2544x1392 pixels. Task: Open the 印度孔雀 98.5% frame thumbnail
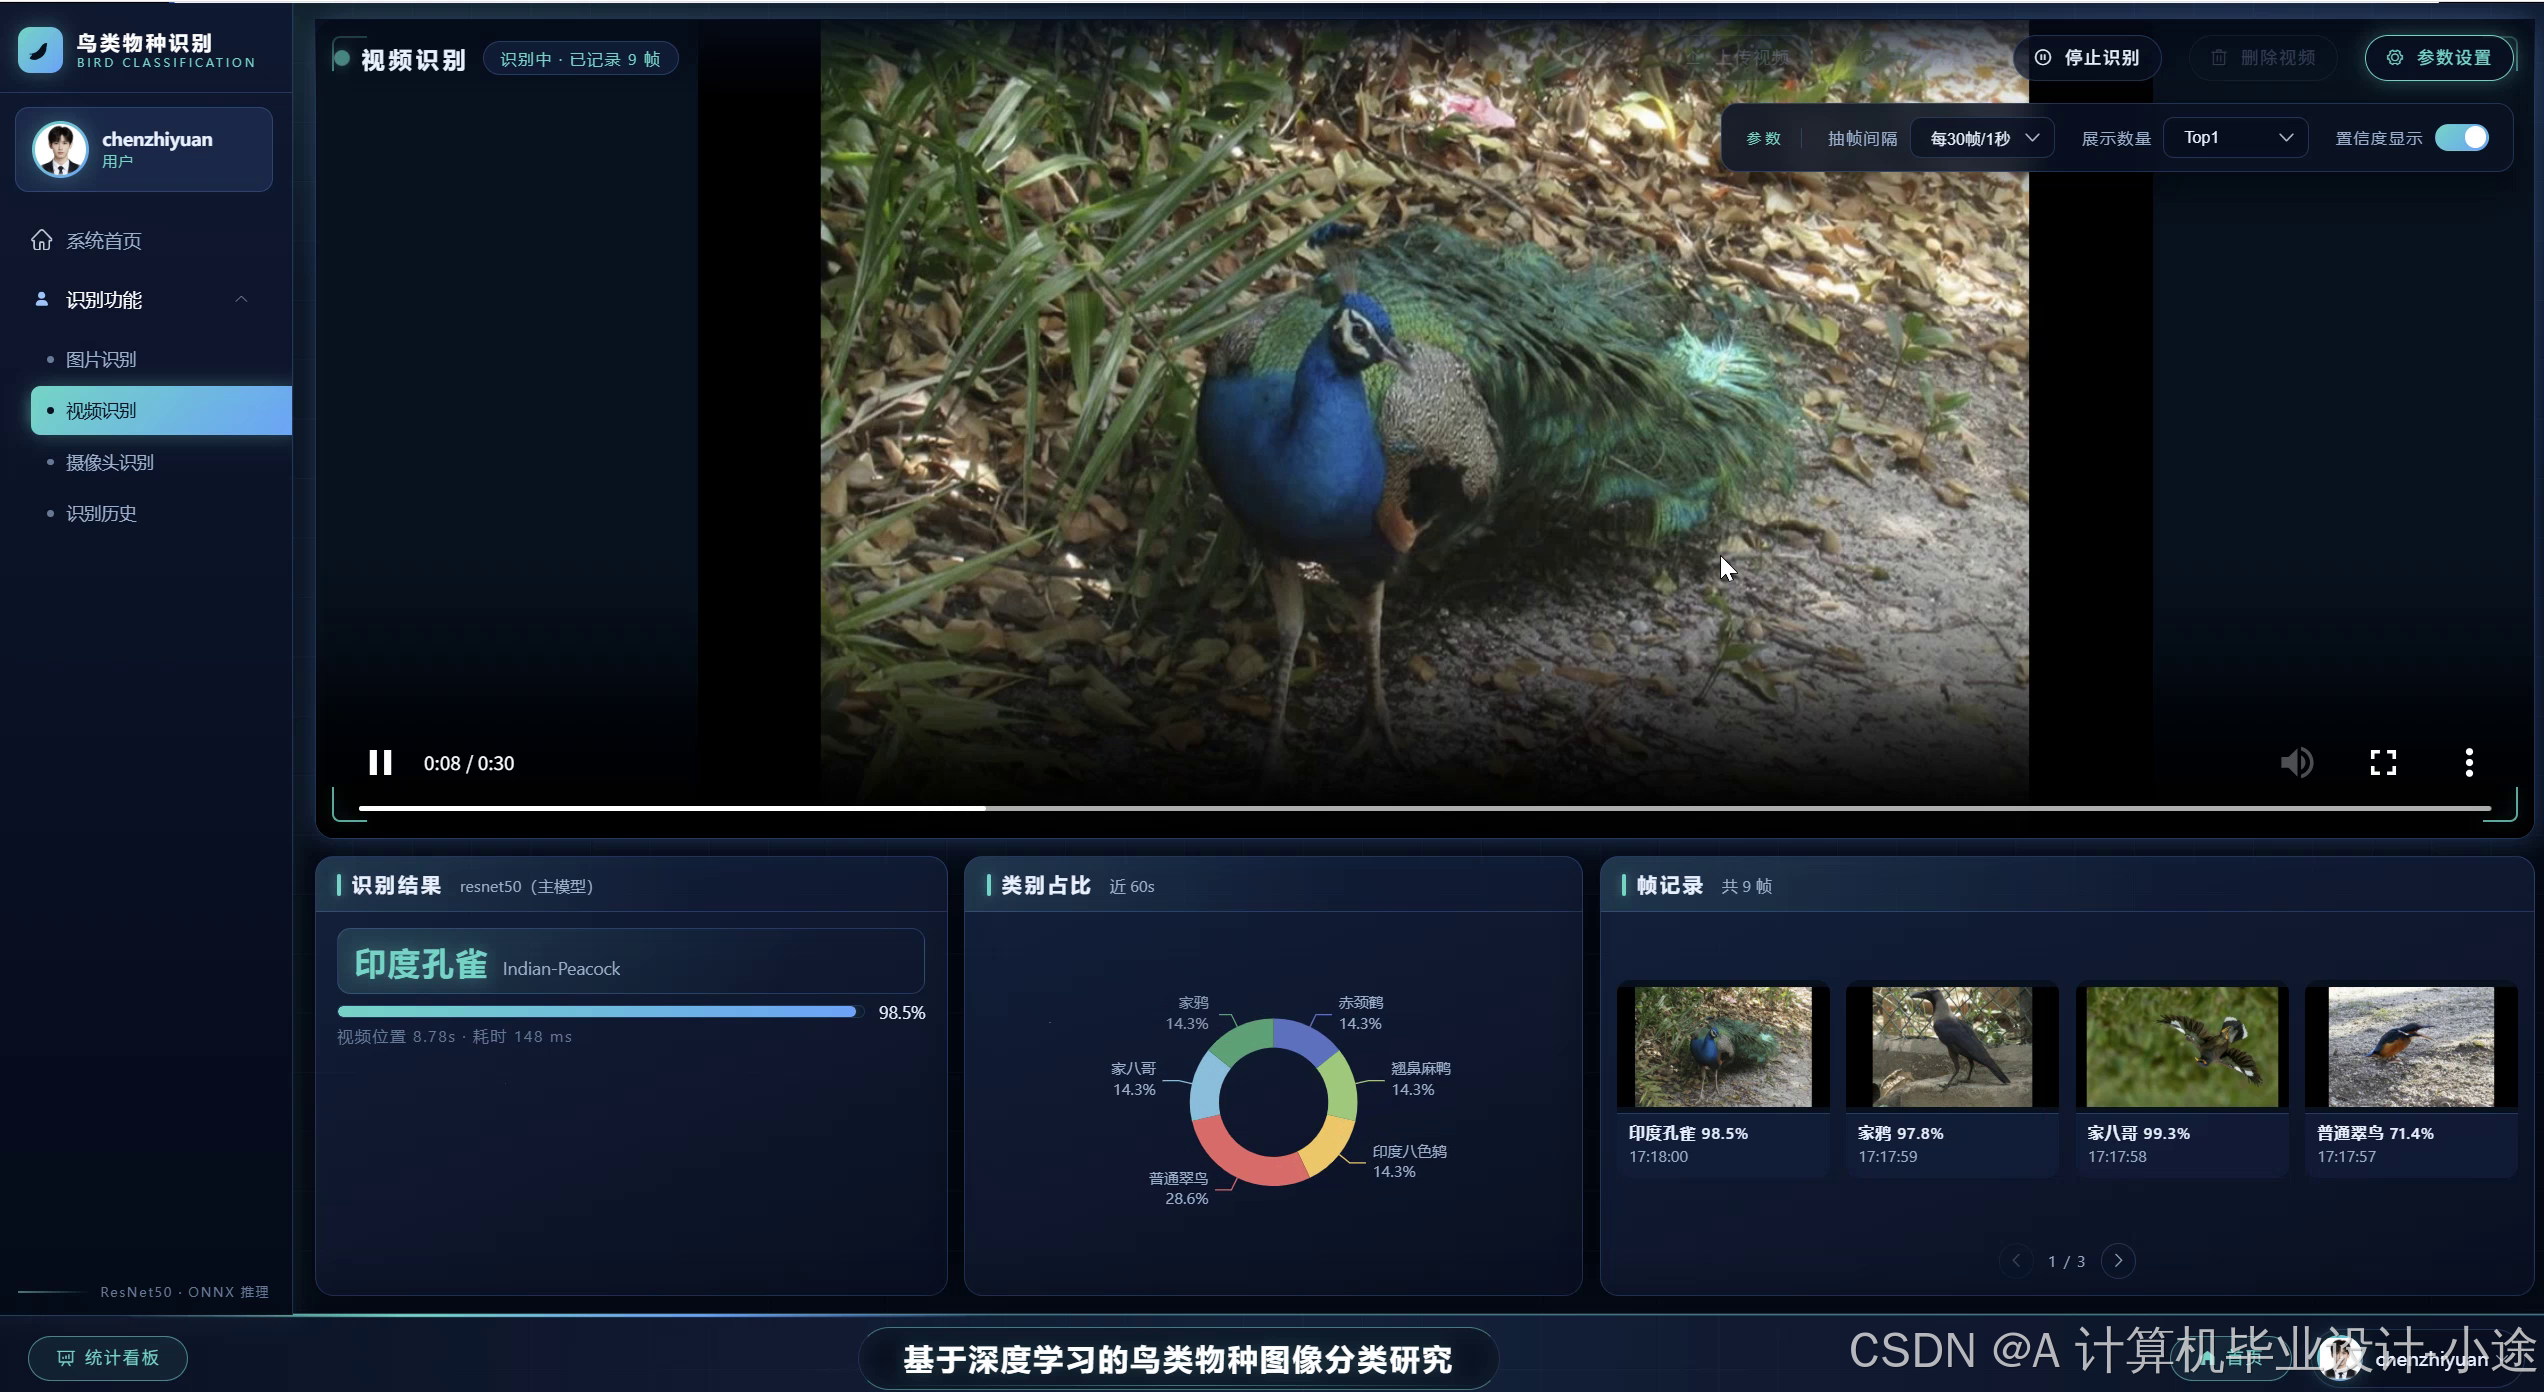tap(1723, 1047)
